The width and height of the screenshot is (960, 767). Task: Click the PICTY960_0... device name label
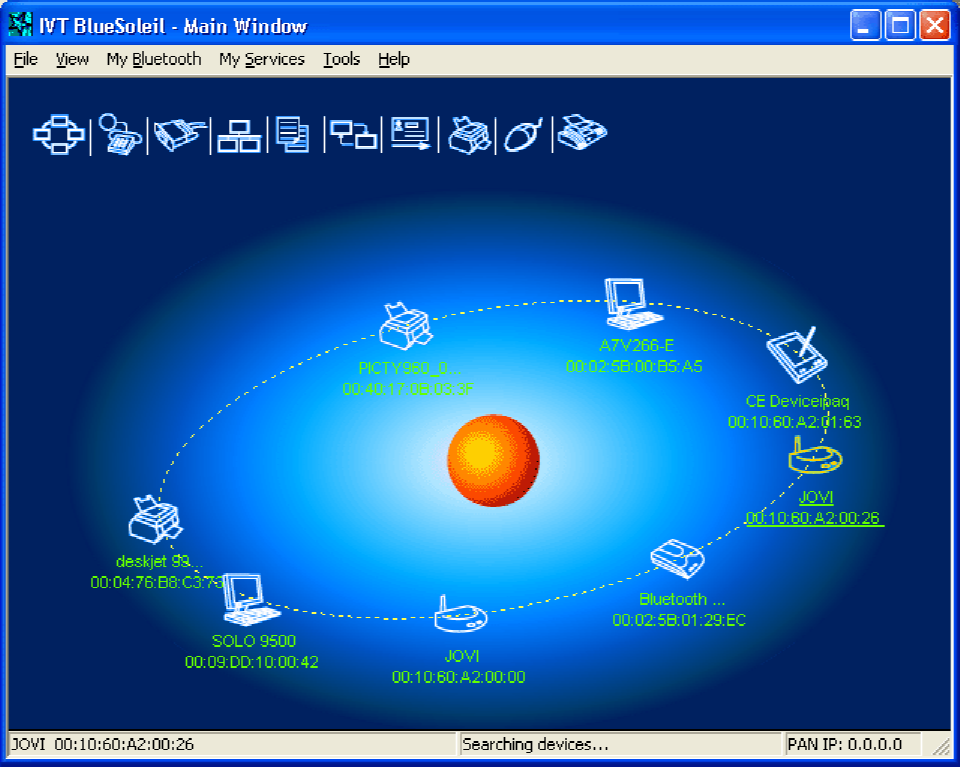(x=409, y=369)
